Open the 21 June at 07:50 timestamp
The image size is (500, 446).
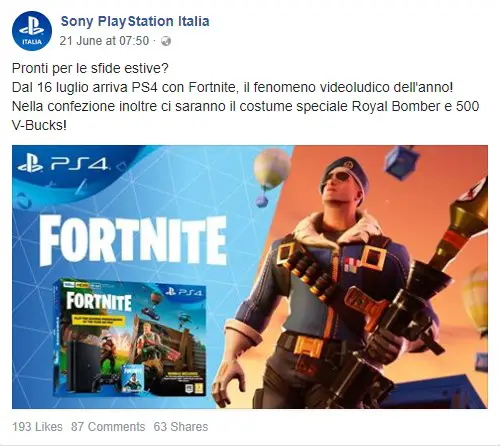point(104,41)
